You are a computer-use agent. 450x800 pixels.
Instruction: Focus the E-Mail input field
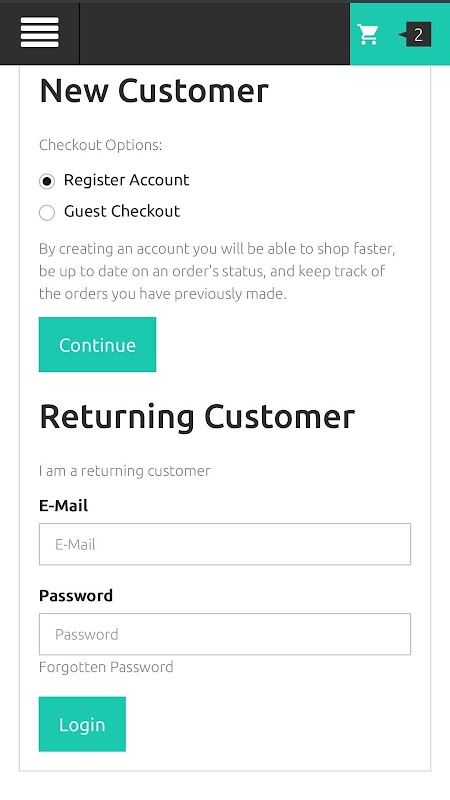[x=225, y=544]
